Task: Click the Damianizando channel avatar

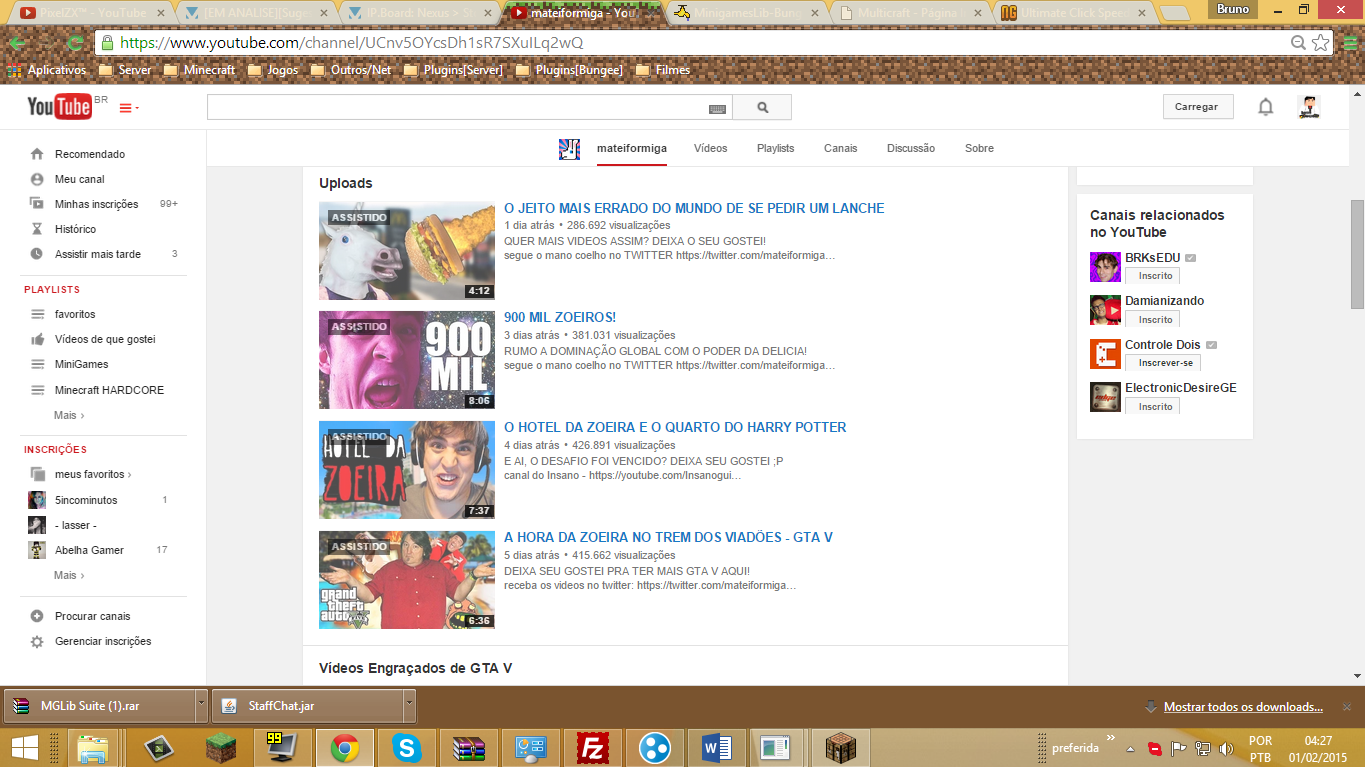Action: pyautogui.click(x=1105, y=310)
